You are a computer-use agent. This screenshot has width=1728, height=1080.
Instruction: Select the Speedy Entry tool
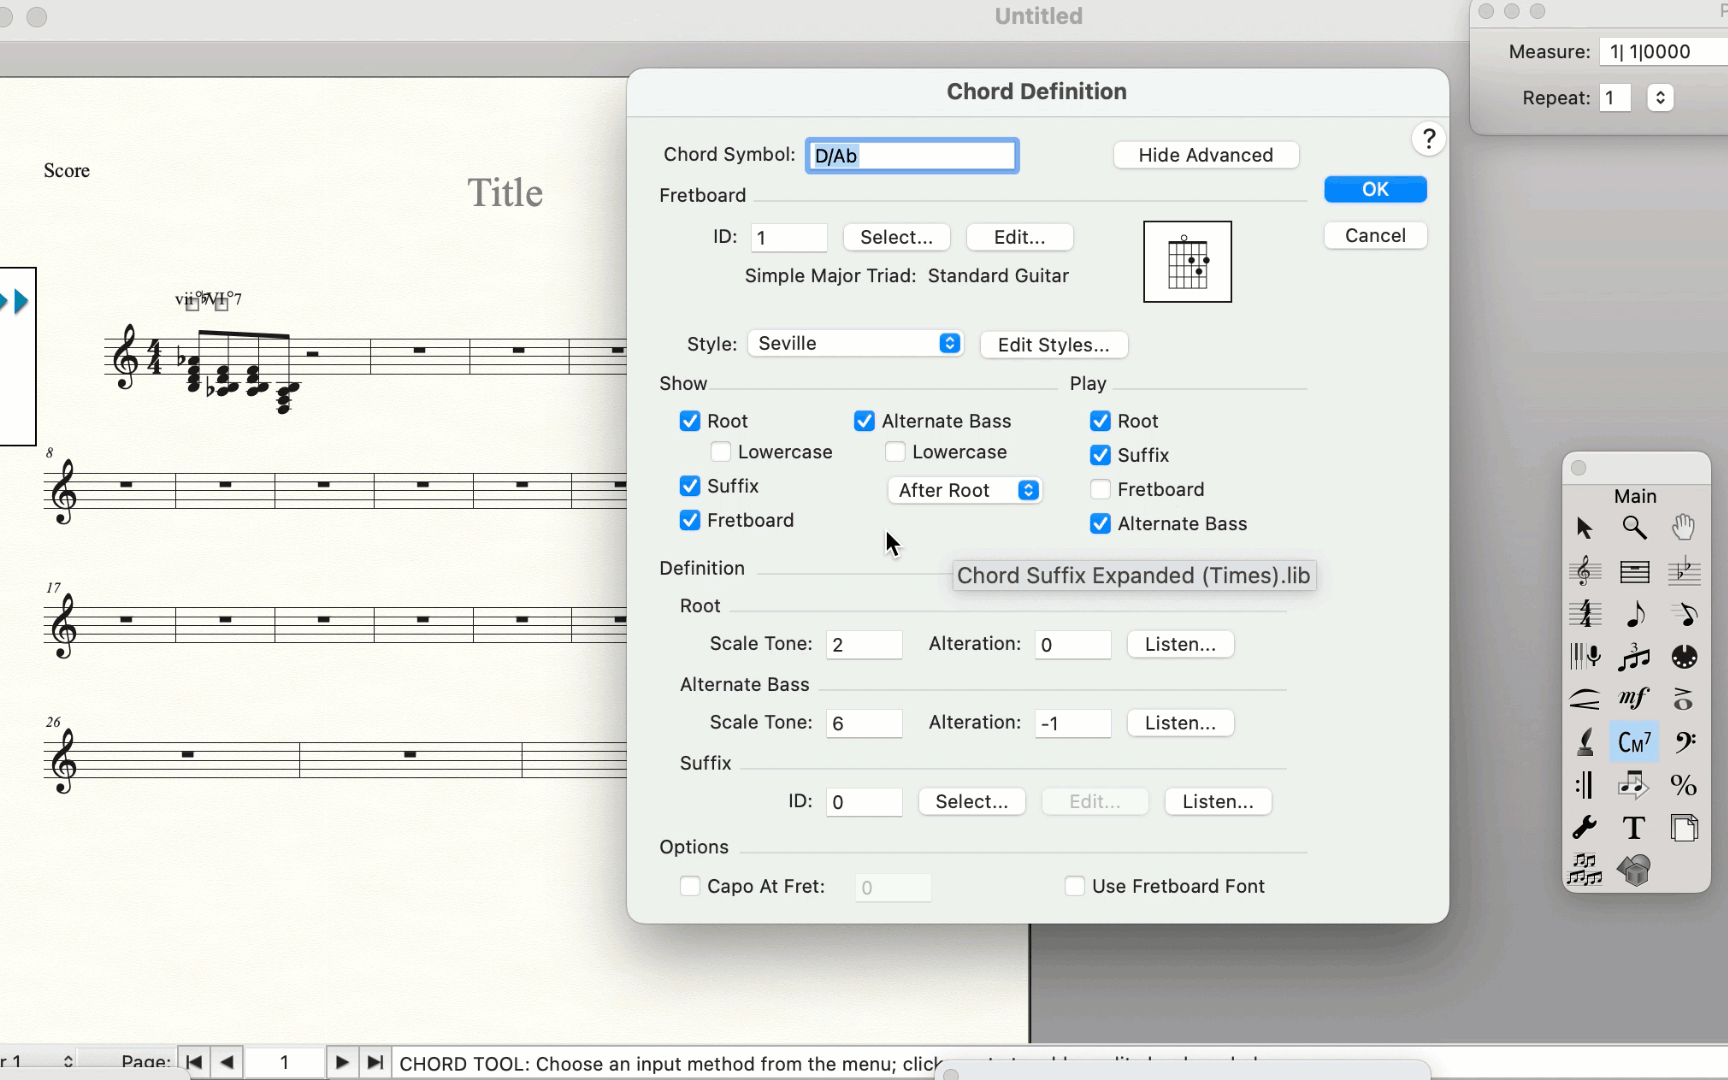pos(1684,614)
